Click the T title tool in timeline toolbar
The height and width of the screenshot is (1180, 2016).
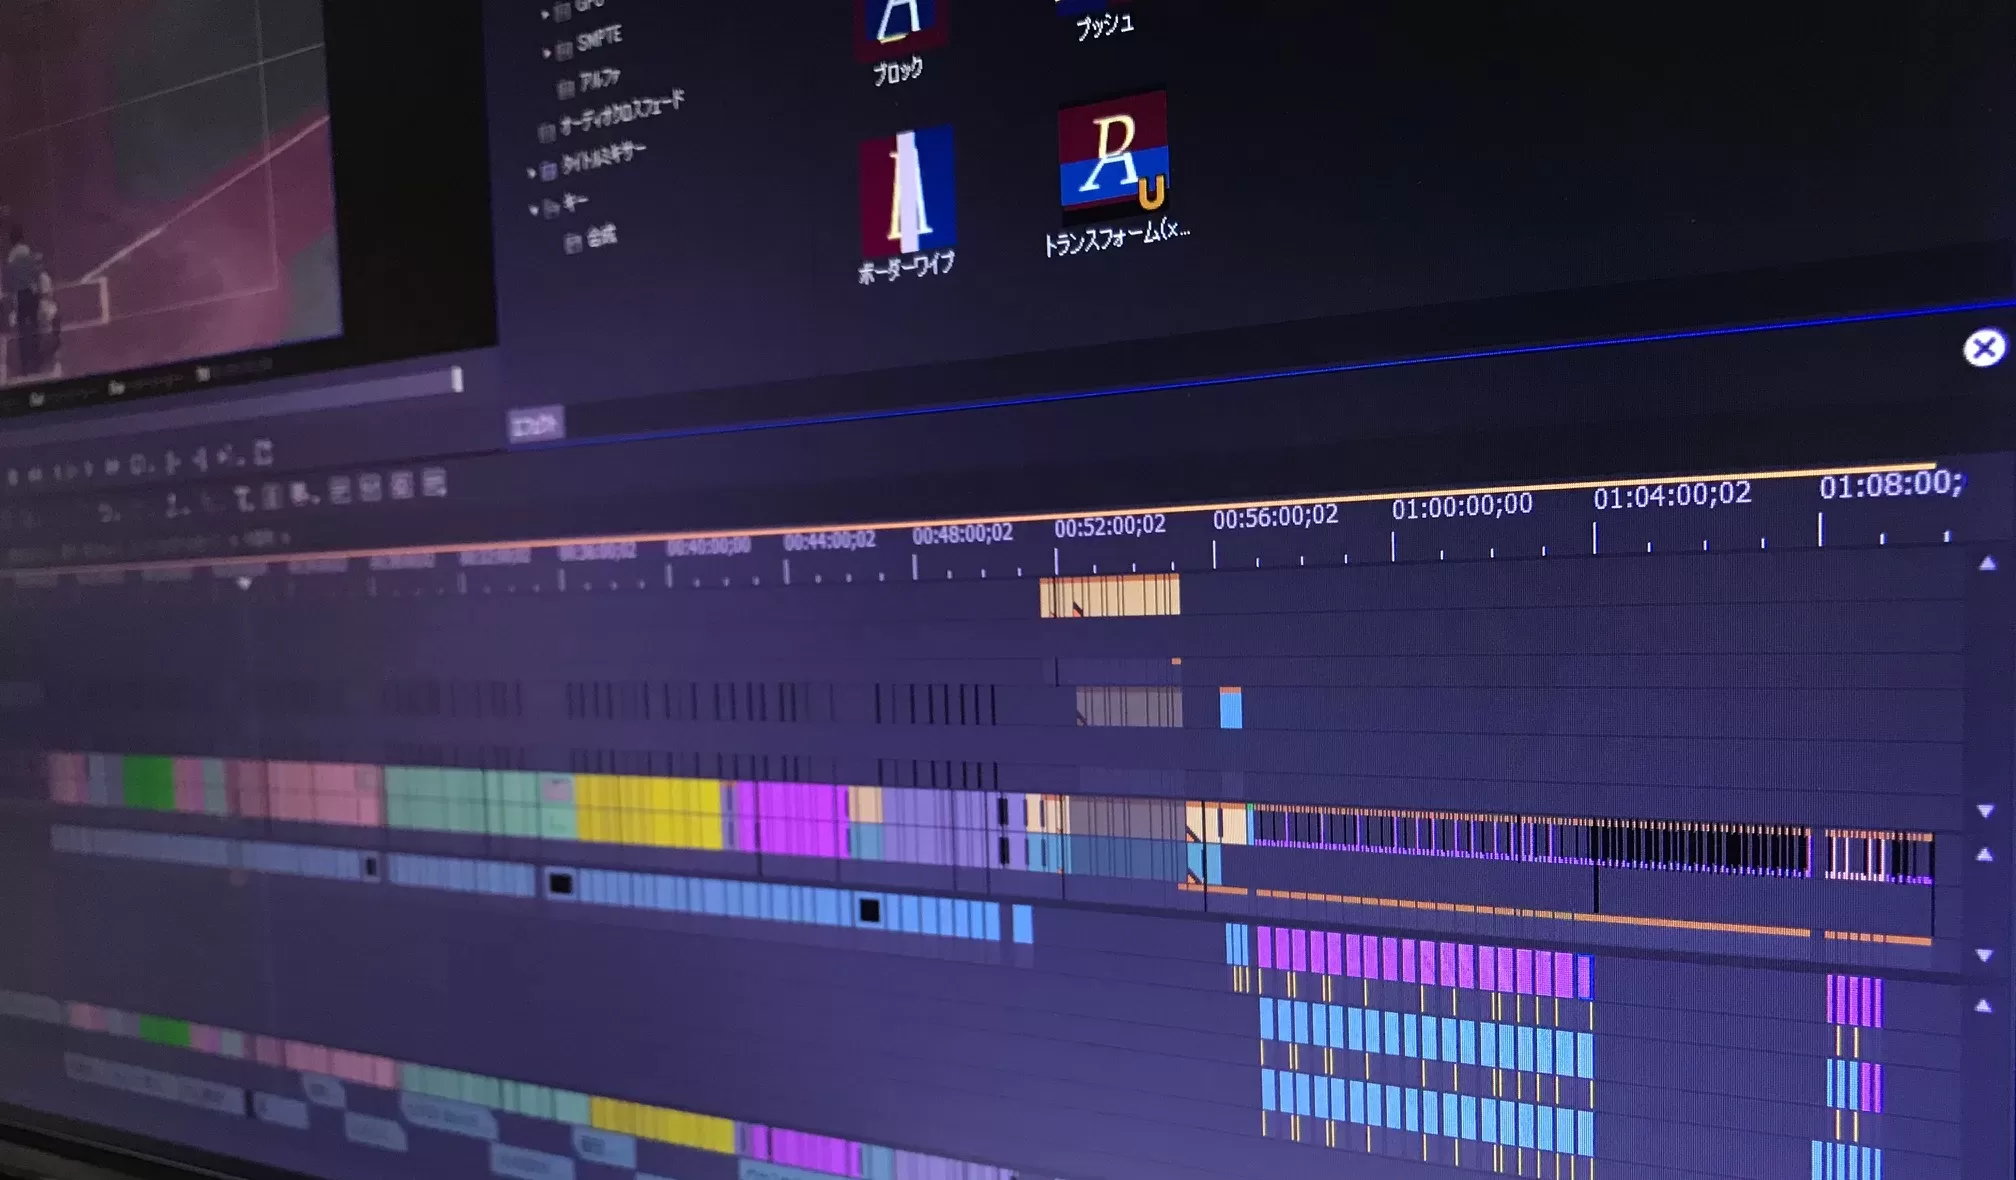243,497
